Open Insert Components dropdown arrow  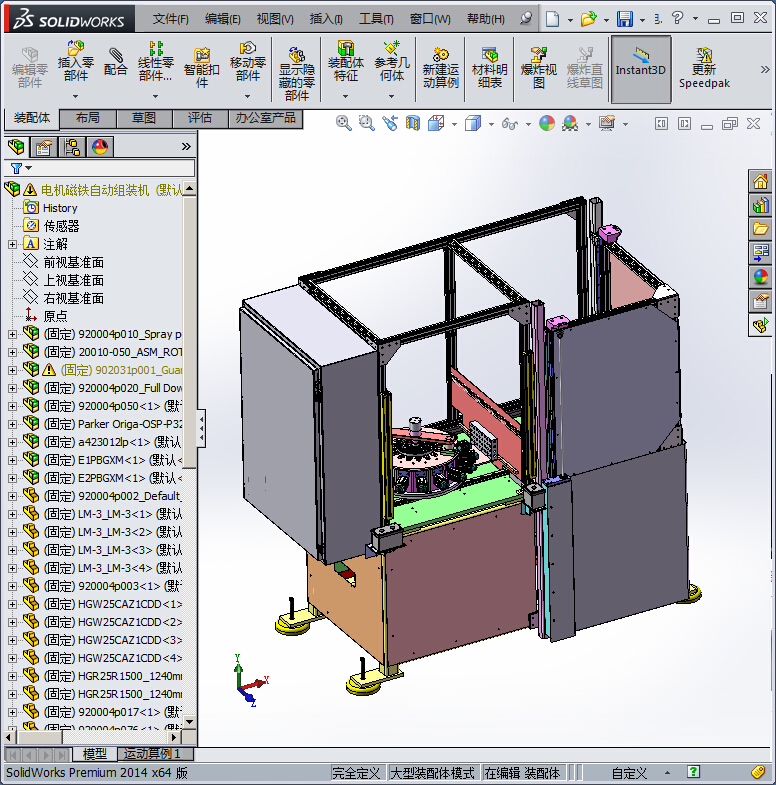coord(76,96)
